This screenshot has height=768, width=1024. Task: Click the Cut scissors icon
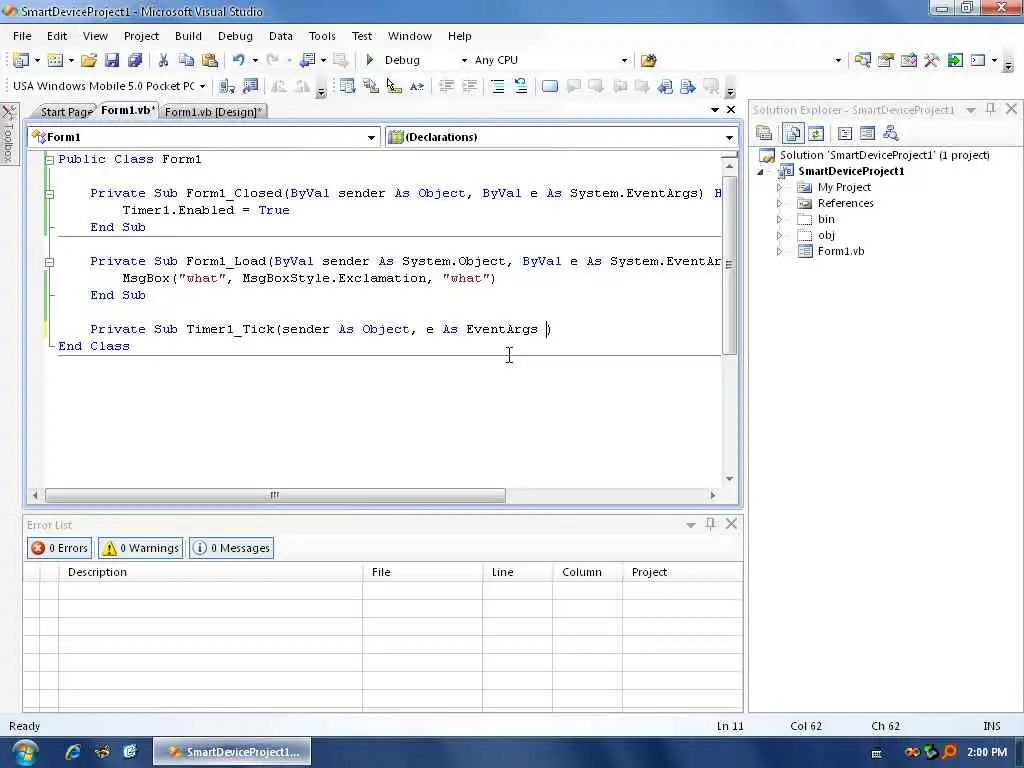(163, 60)
